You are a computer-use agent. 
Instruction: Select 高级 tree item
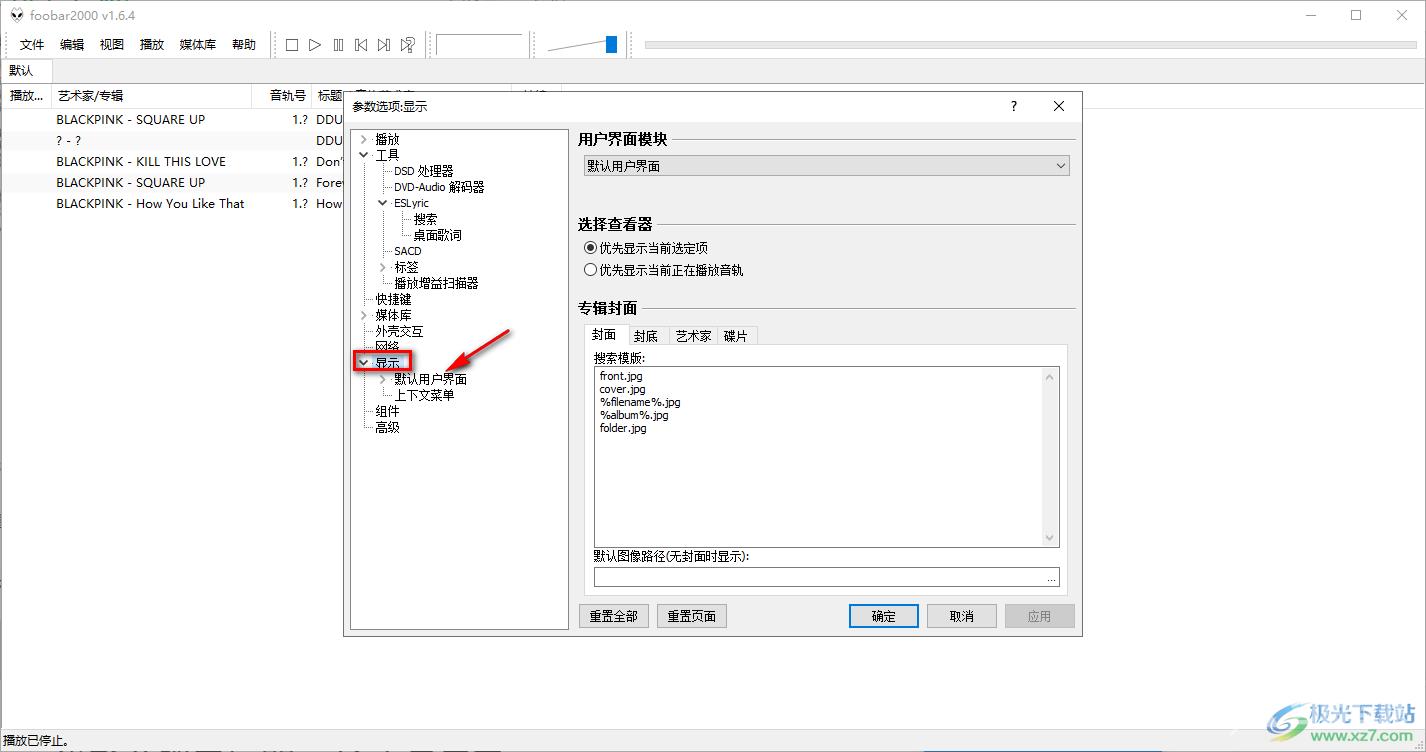tap(387, 427)
